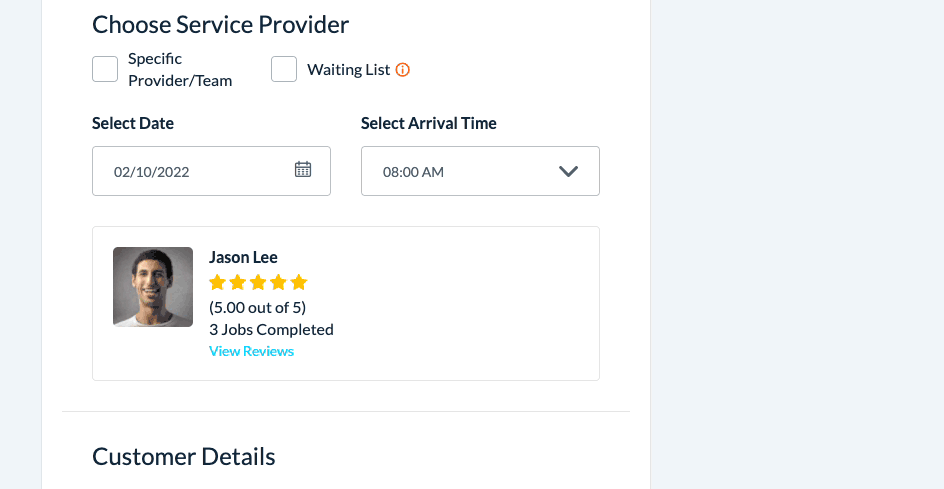
Task: Click the 3 Jobs Completed text
Action: tap(271, 329)
